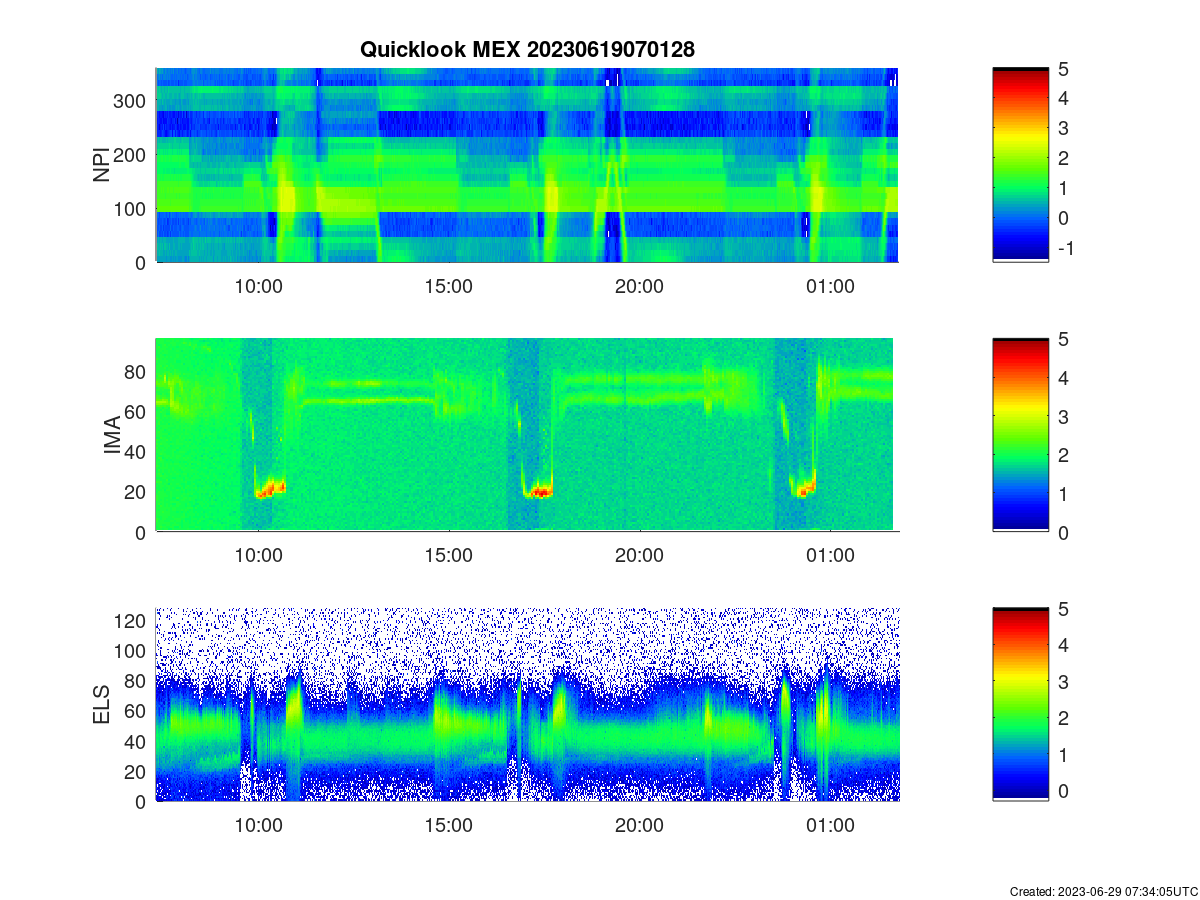The image size is (1200, 900).
Task: Click the 3 label on IMA colorbar
Action: [x=1062, y=416]
